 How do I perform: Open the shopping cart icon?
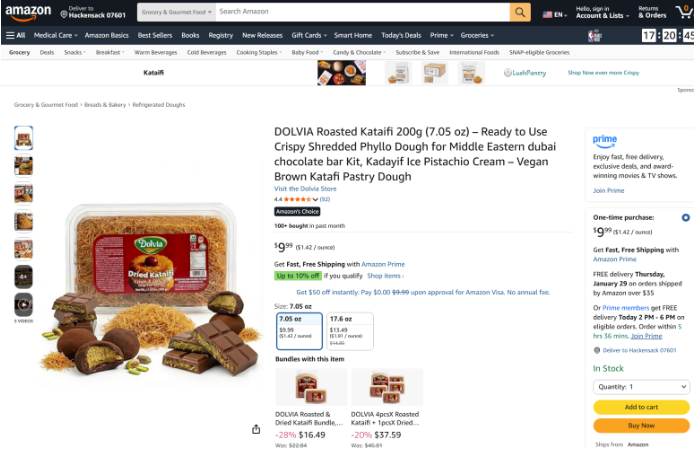coord(684,12)
